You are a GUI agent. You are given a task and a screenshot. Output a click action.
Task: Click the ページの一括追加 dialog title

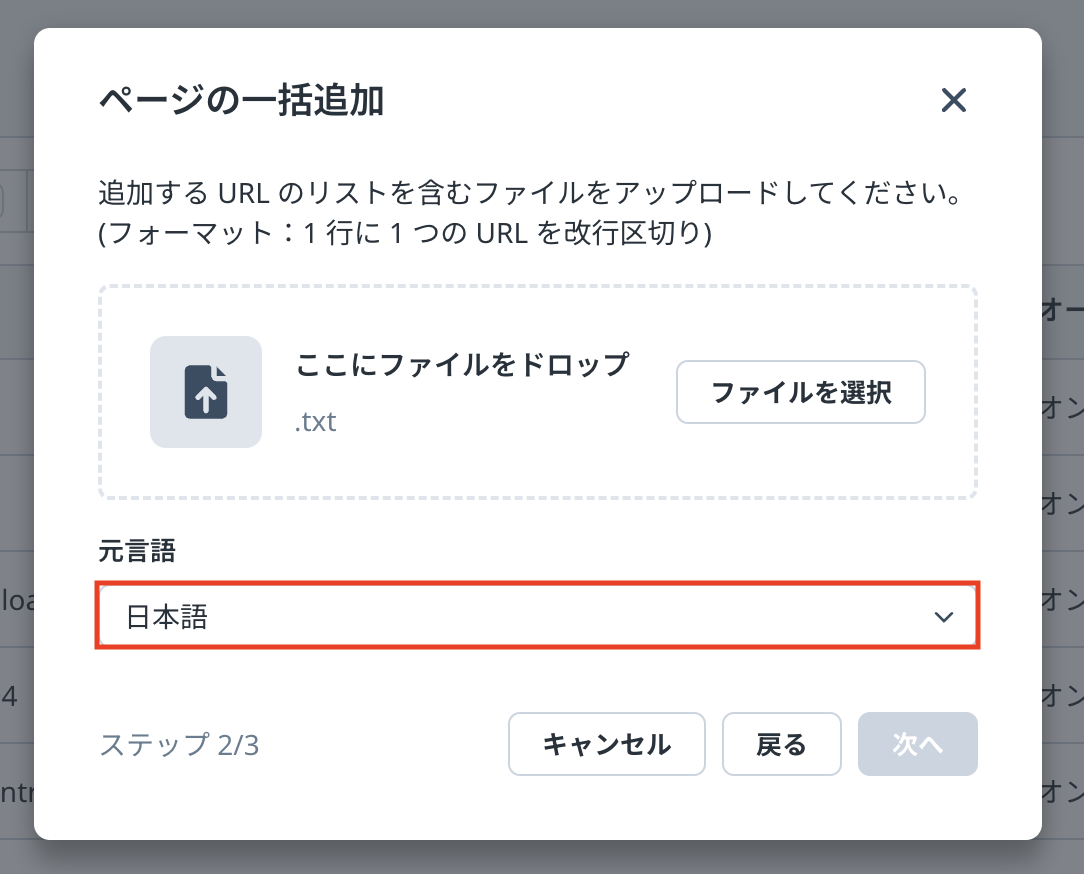point(241,101)
